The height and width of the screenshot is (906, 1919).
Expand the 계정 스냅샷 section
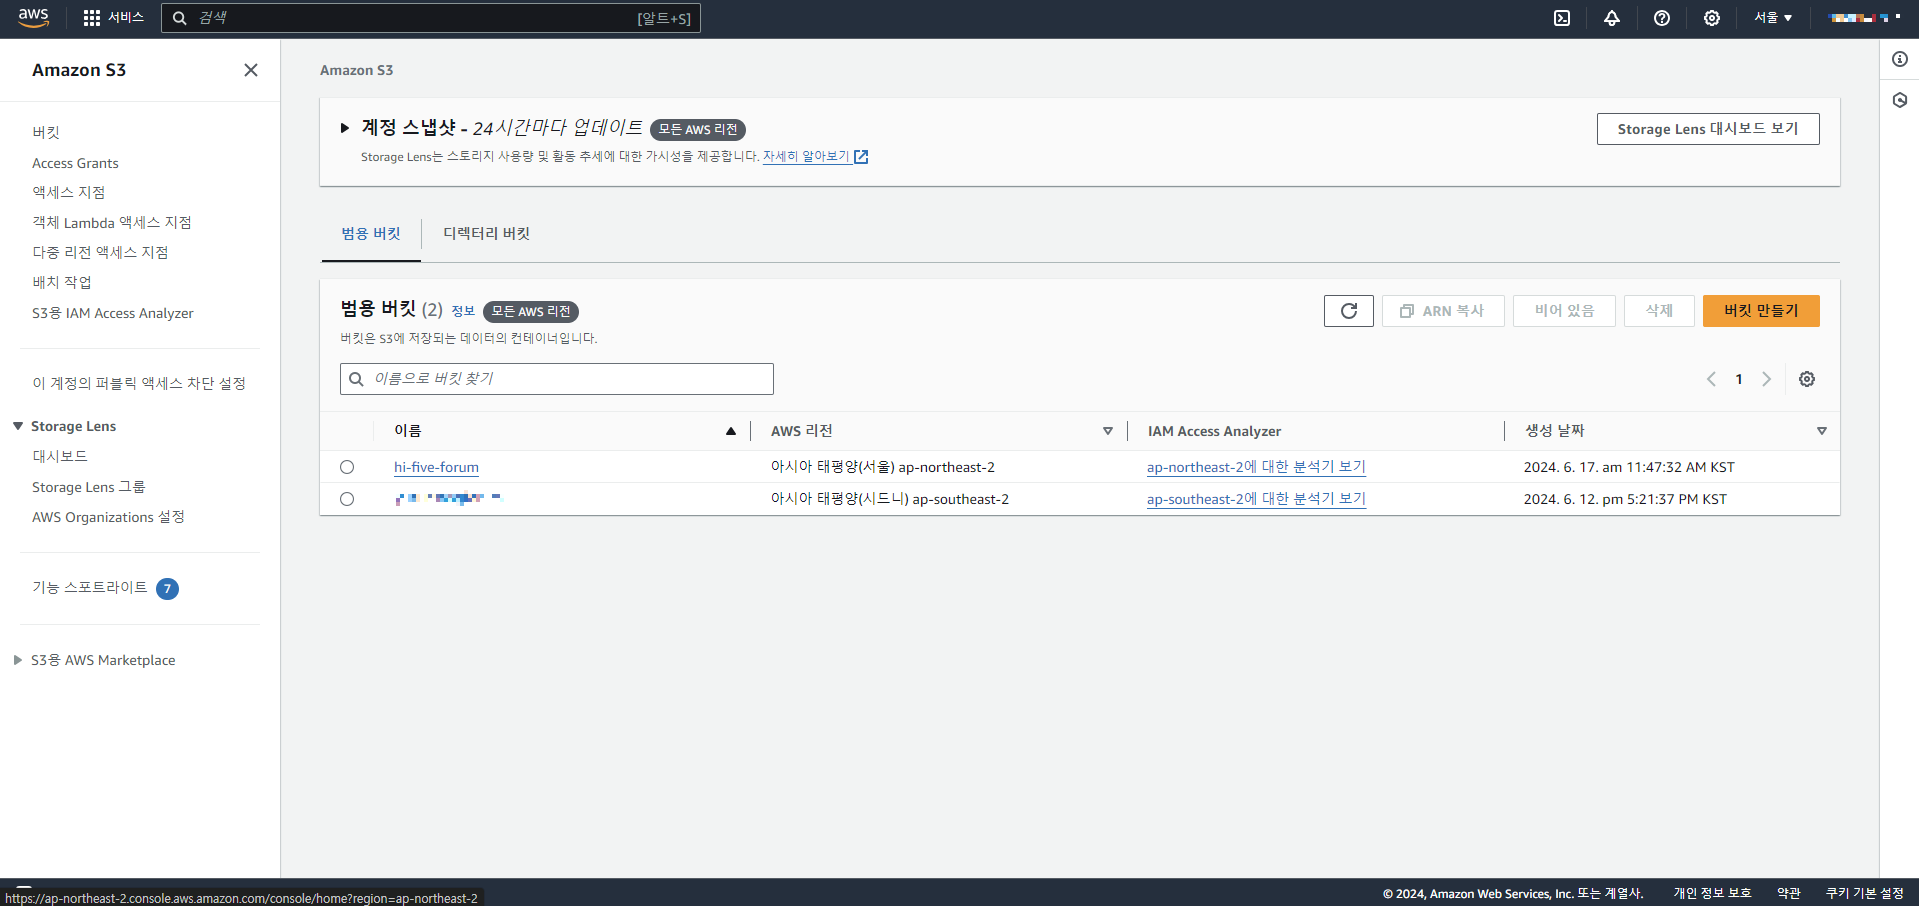(x=345, y=128)
